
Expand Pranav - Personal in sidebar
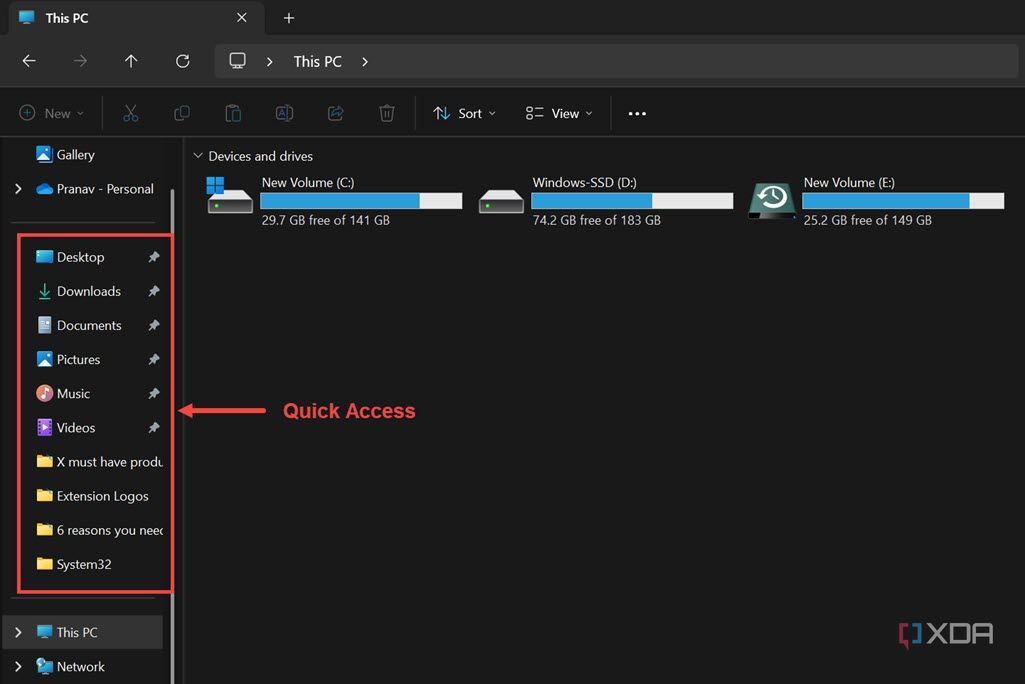(x=18, y=188)
